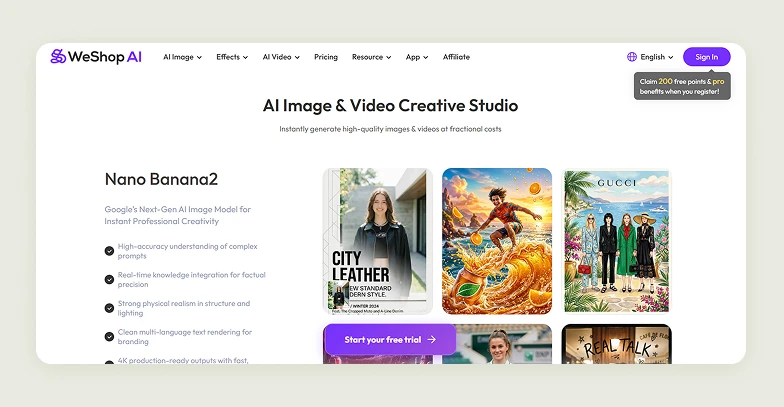Expand the App chevron arrow
Screen dimensions: 784x407
coord(426,58)
